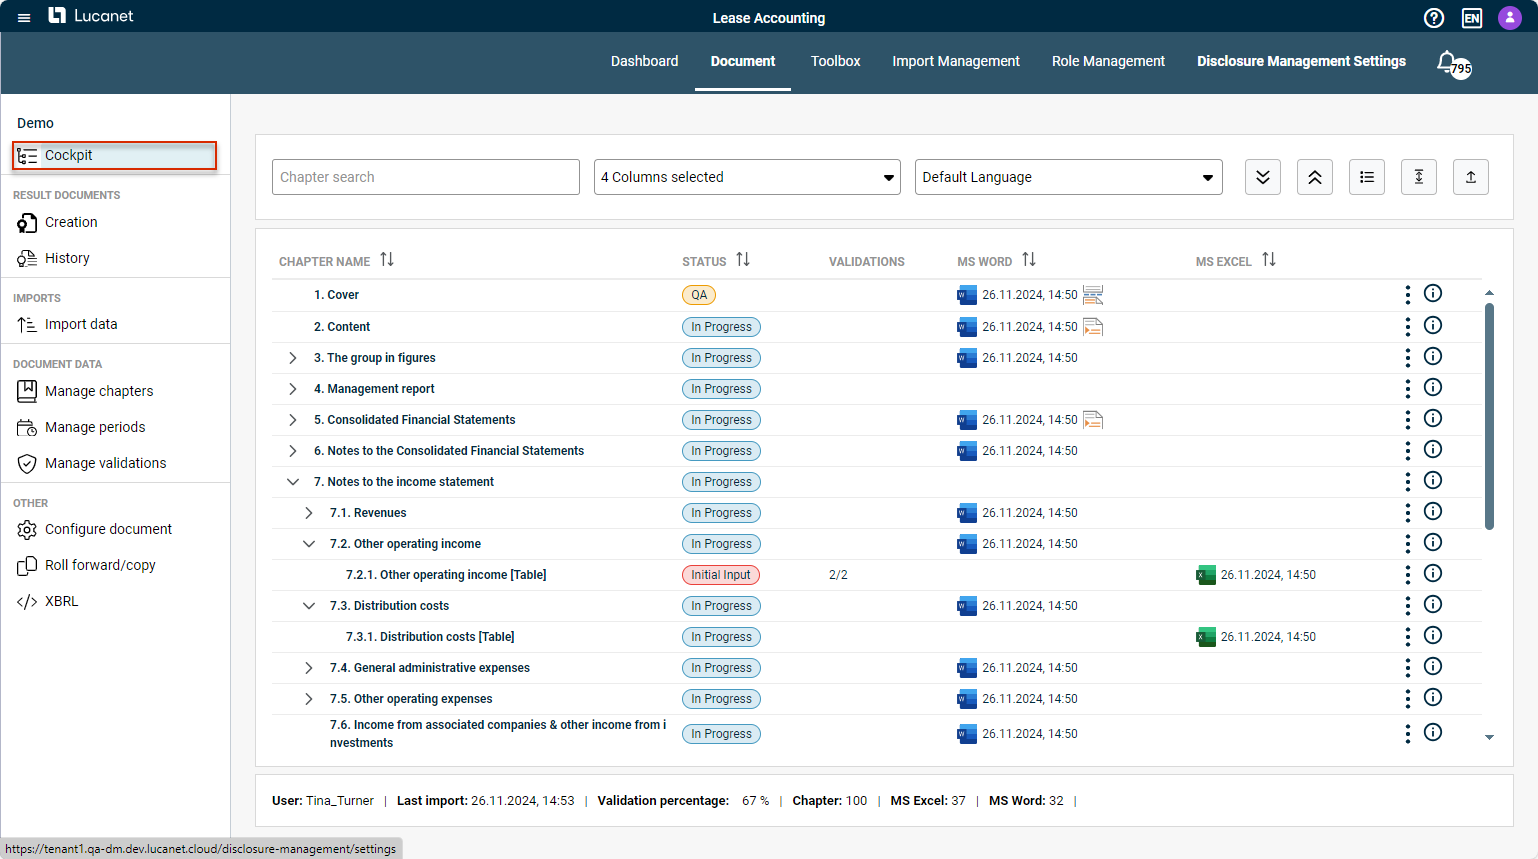
Task: Open Role Management tab
Action: (1108, 61)
